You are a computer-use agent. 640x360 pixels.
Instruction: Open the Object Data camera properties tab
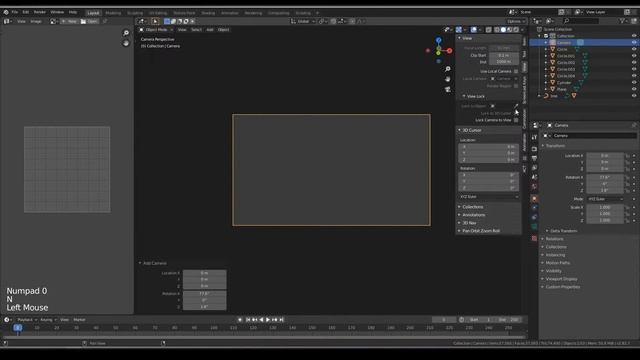pos(534,227)
